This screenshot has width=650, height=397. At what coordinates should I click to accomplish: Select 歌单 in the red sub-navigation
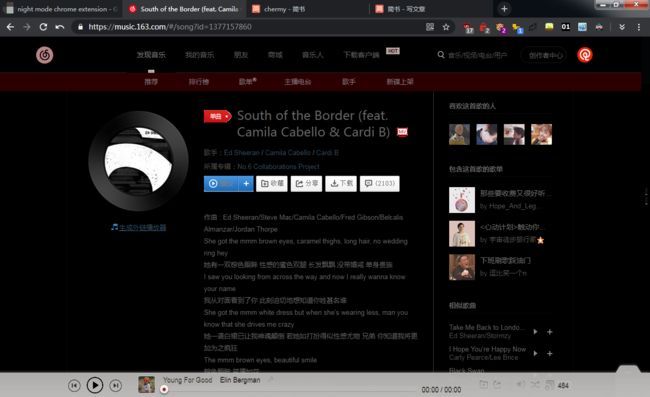pos(247,82)
